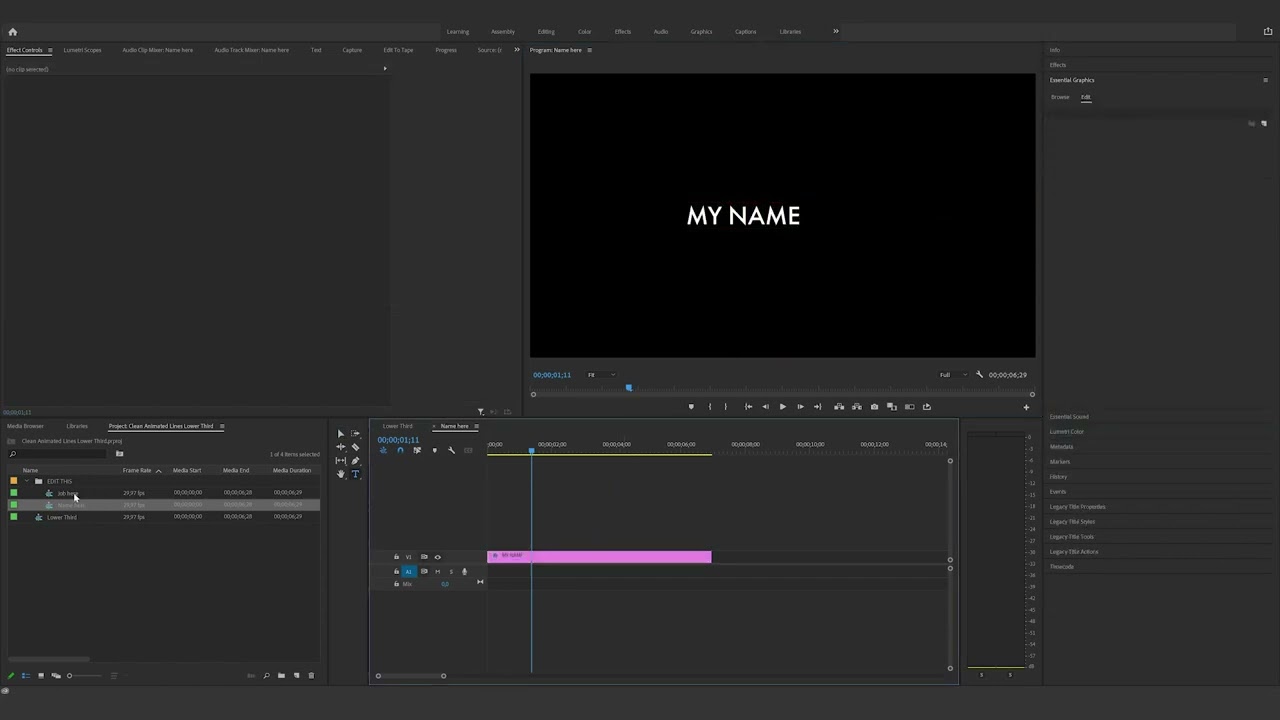1280x720 pixels.
Task: Create a new bin in Project panel
Action: click(x=281, y=676)
